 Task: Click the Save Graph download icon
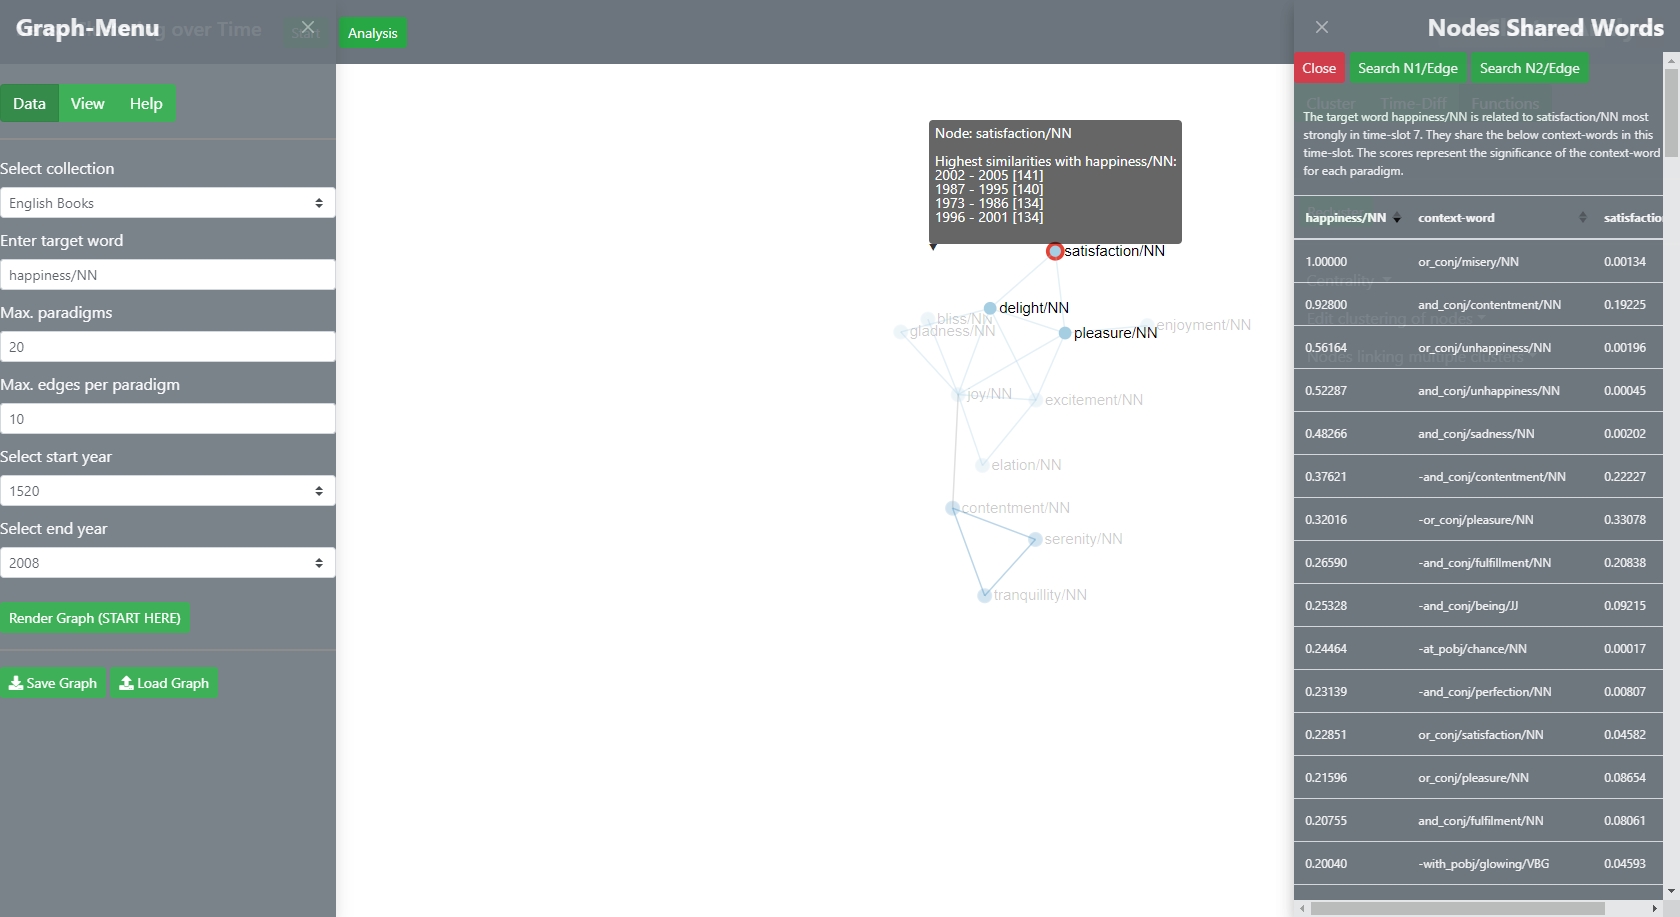point(17,683)
